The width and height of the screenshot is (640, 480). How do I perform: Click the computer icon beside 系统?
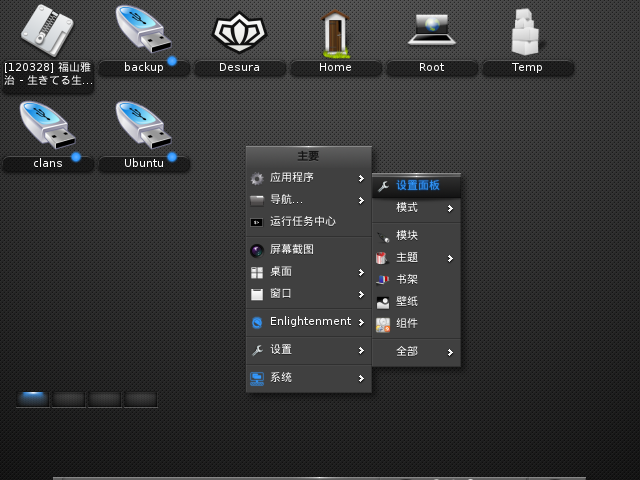[257, 378]
